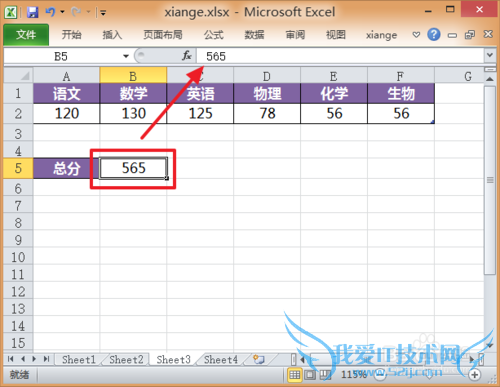Open the Name Box dropdown arrow
Screen dimensions: 500x387
[x=126, y=56]
